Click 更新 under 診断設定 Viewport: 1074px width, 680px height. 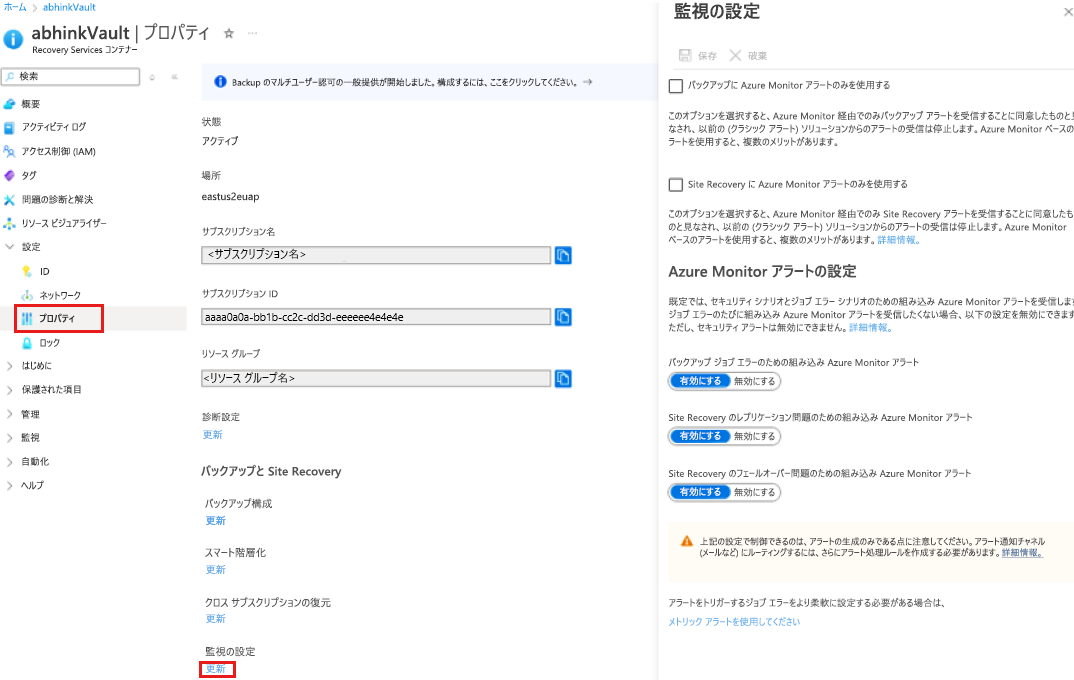[x=212, y=435]
